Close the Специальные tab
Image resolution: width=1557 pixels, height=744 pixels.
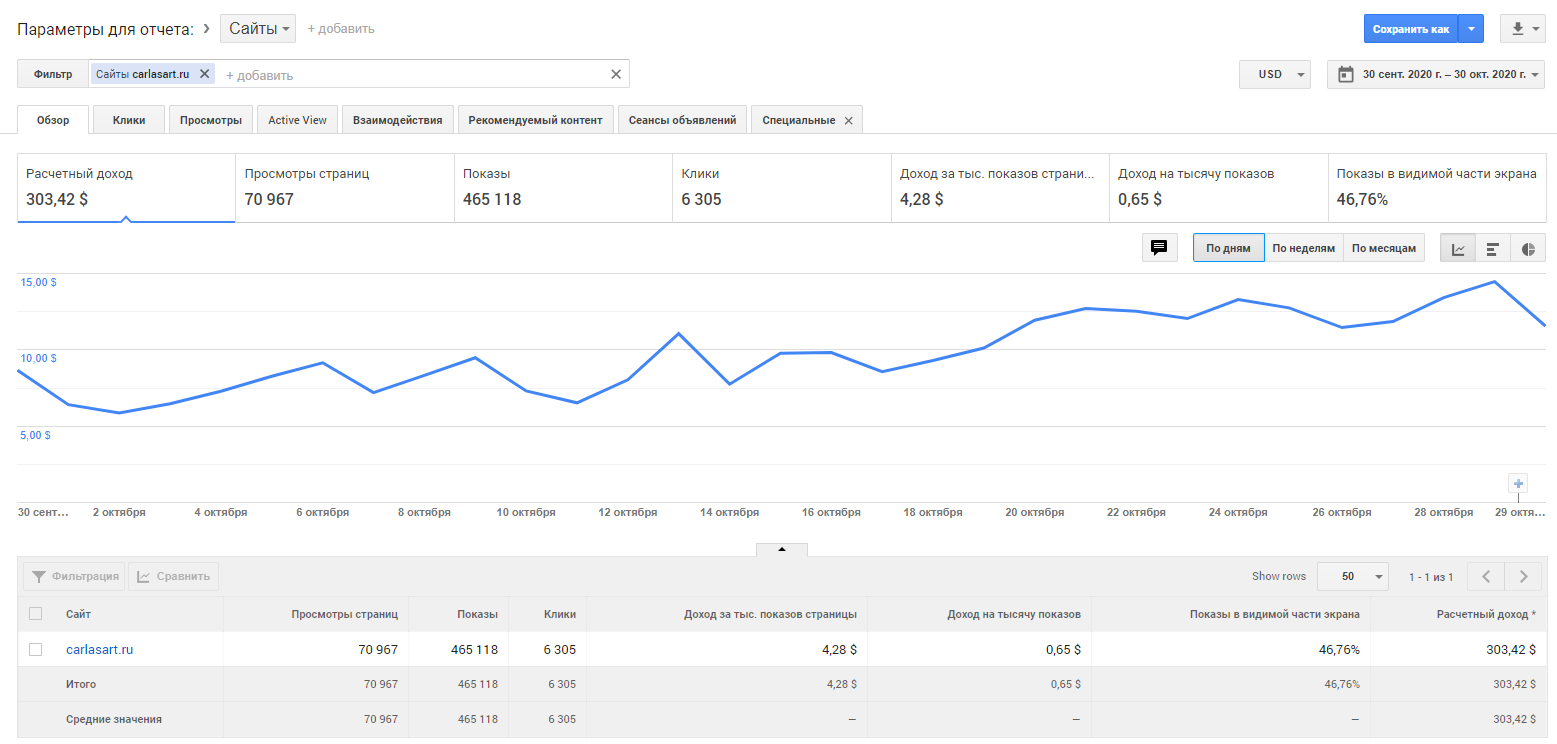848,120
